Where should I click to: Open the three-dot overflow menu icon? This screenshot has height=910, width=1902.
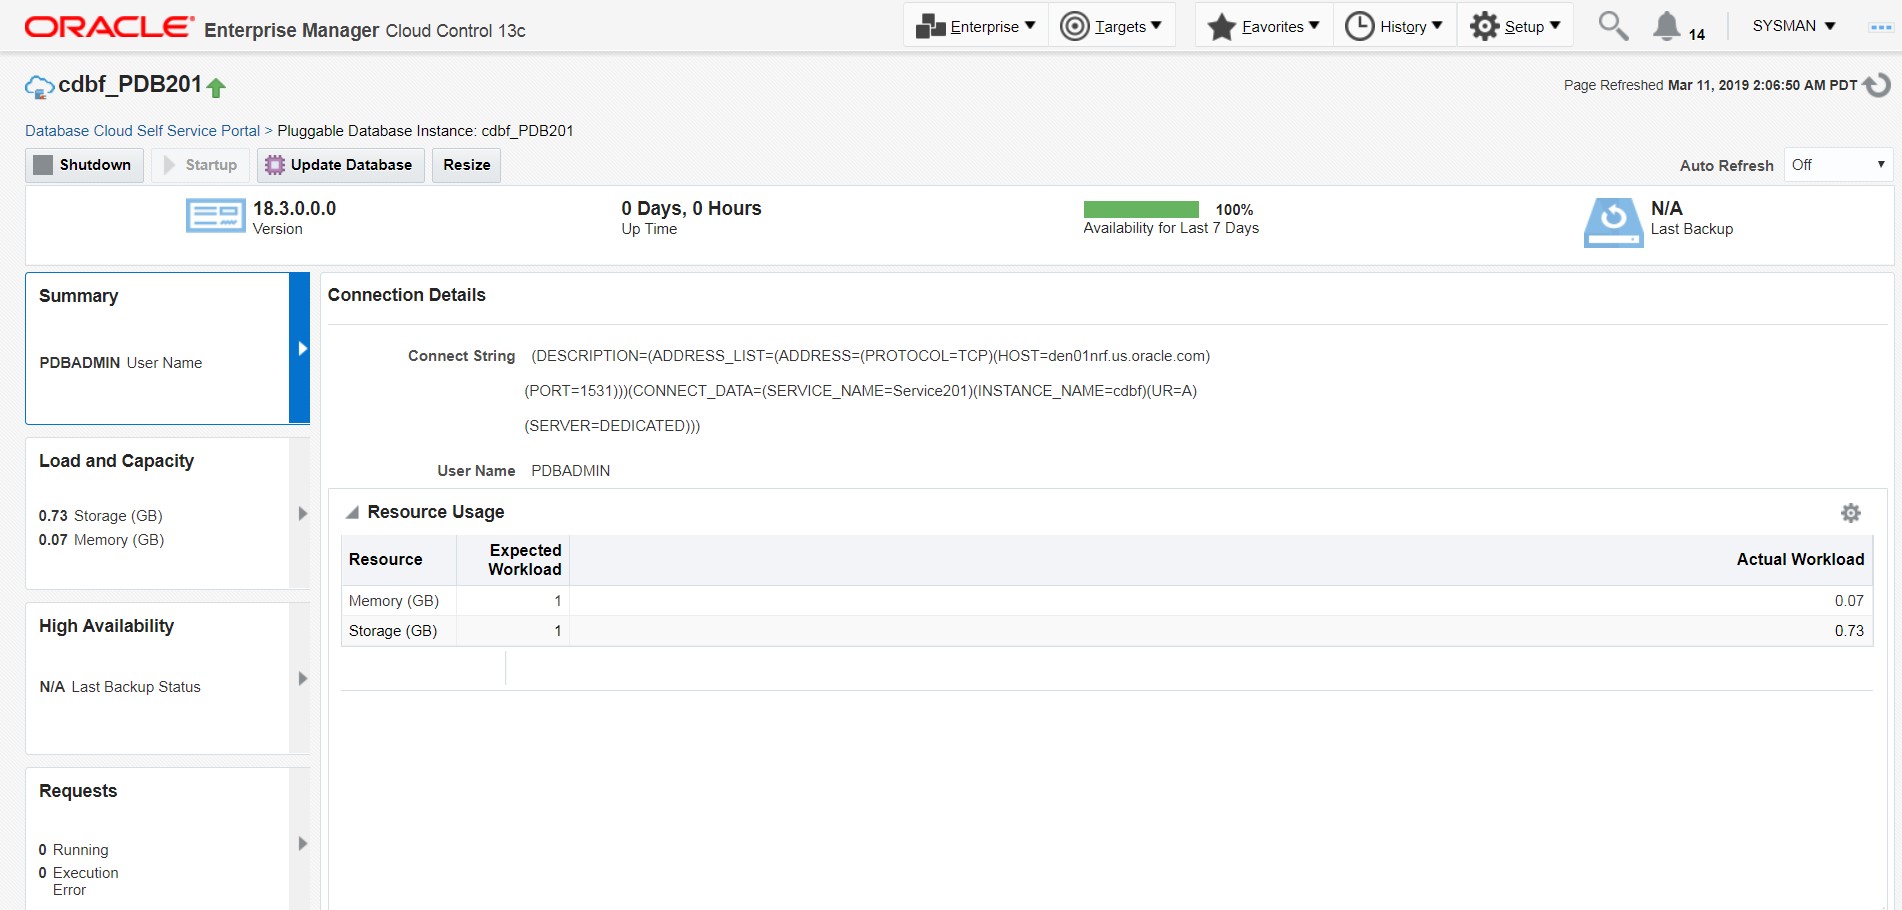1880,27
